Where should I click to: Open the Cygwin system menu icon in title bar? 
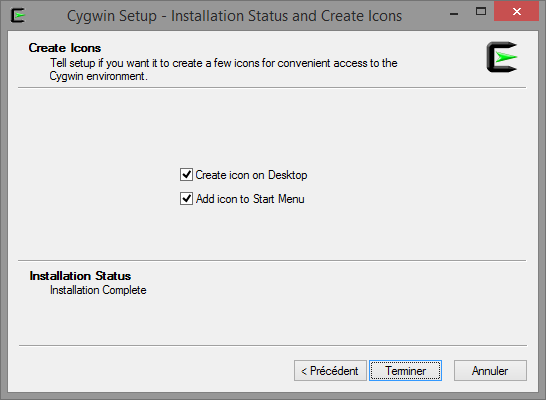point(18,15)
